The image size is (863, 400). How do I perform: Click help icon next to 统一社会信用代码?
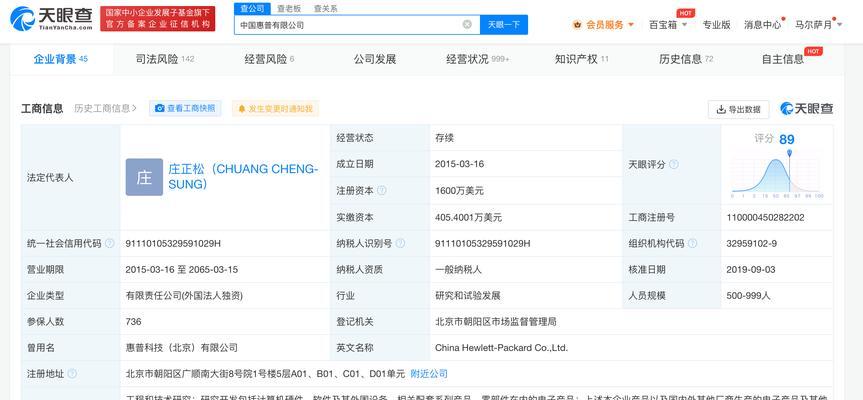click(110, 243)
